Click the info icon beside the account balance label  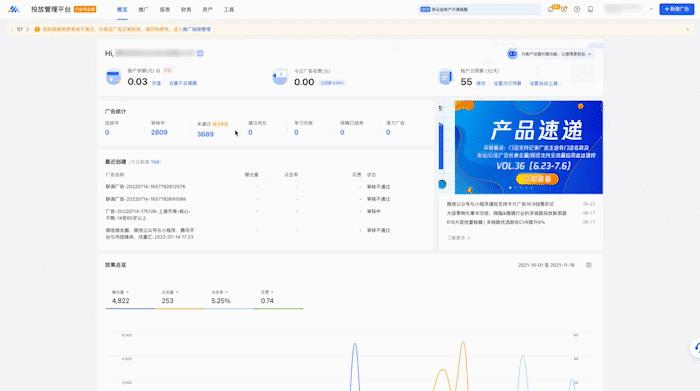point(158,71)
